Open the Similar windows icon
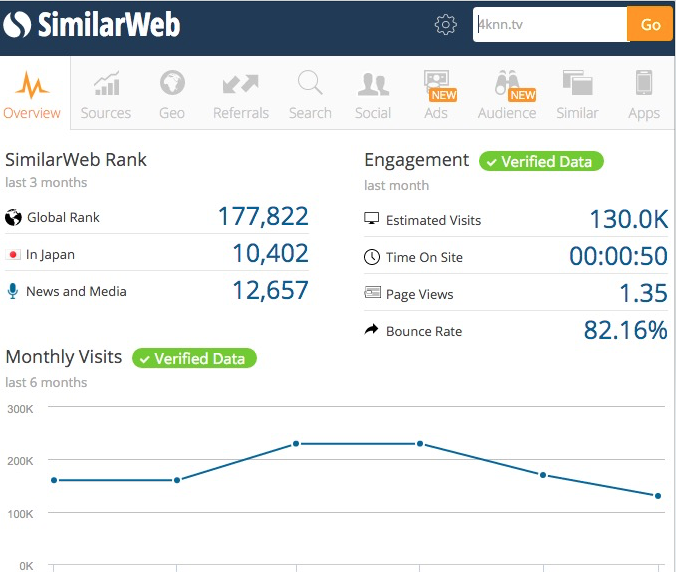 click(x=577, y=82)
